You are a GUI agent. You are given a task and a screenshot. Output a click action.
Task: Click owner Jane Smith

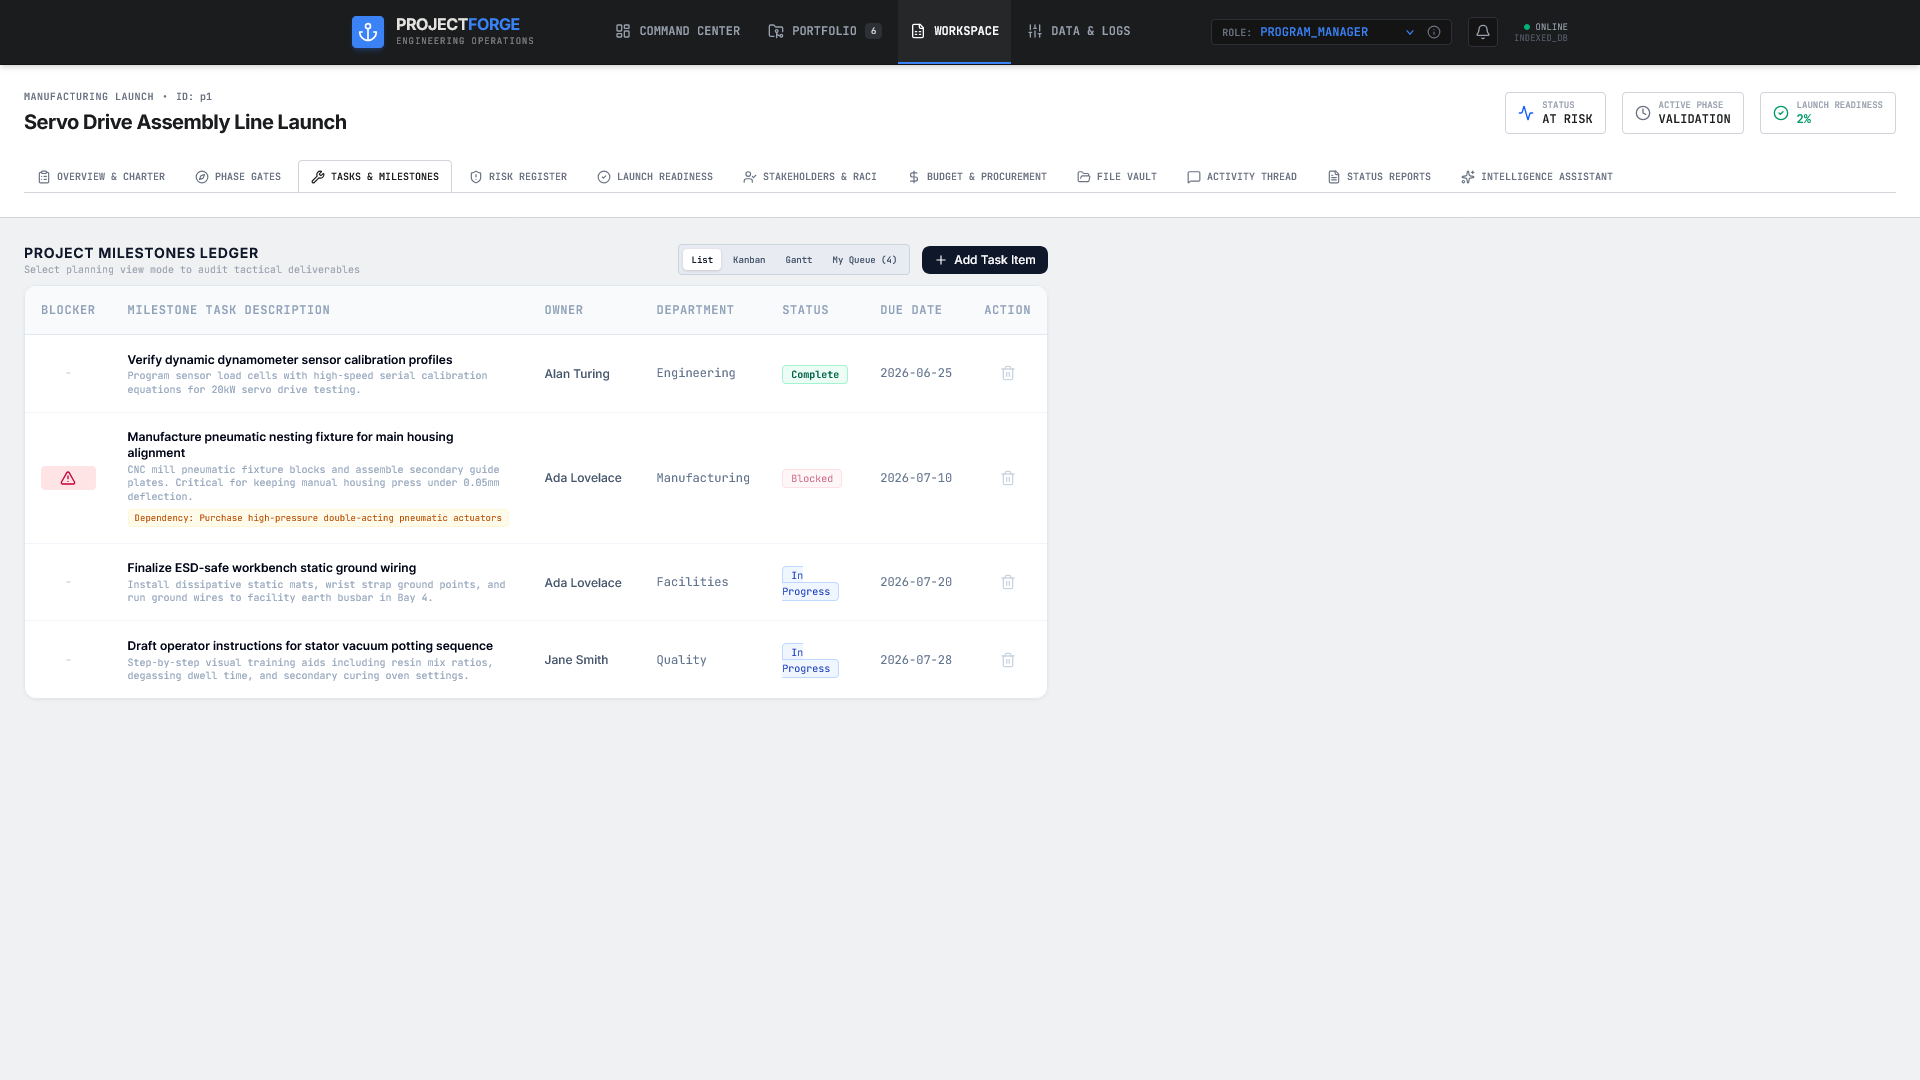[x=576, y=660]
